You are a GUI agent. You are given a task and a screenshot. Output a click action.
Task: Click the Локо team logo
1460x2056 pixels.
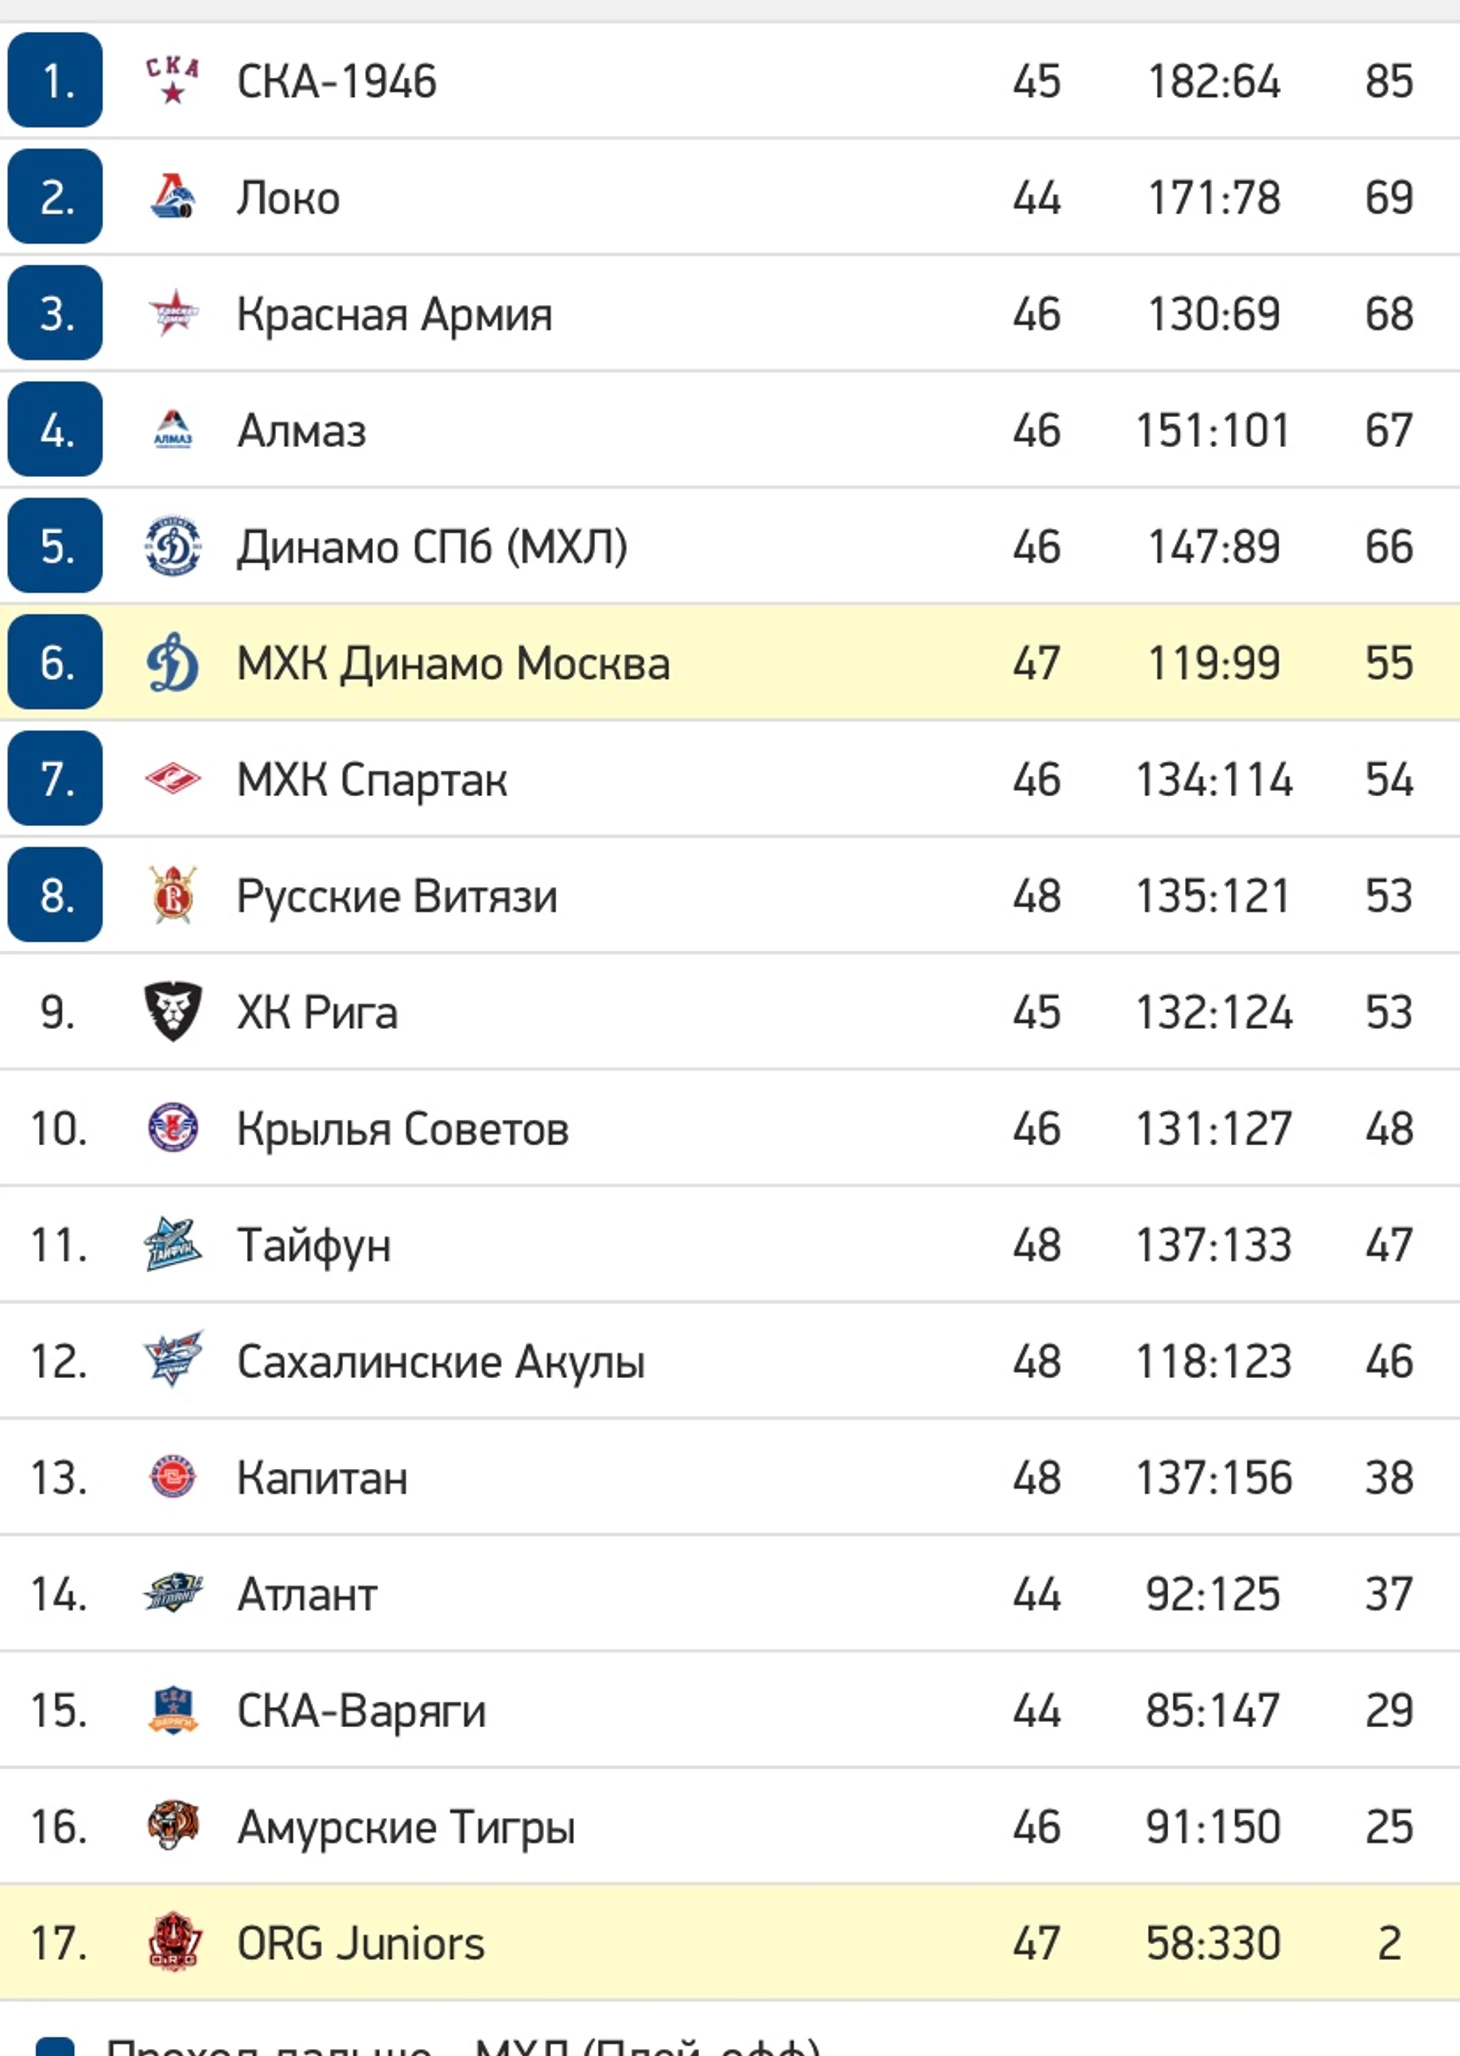172,197
